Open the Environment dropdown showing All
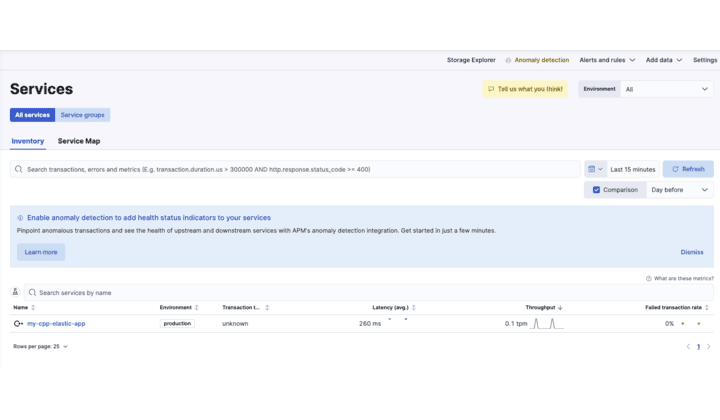The width and height of the screenshot is (720, 420). pos(666,89)
